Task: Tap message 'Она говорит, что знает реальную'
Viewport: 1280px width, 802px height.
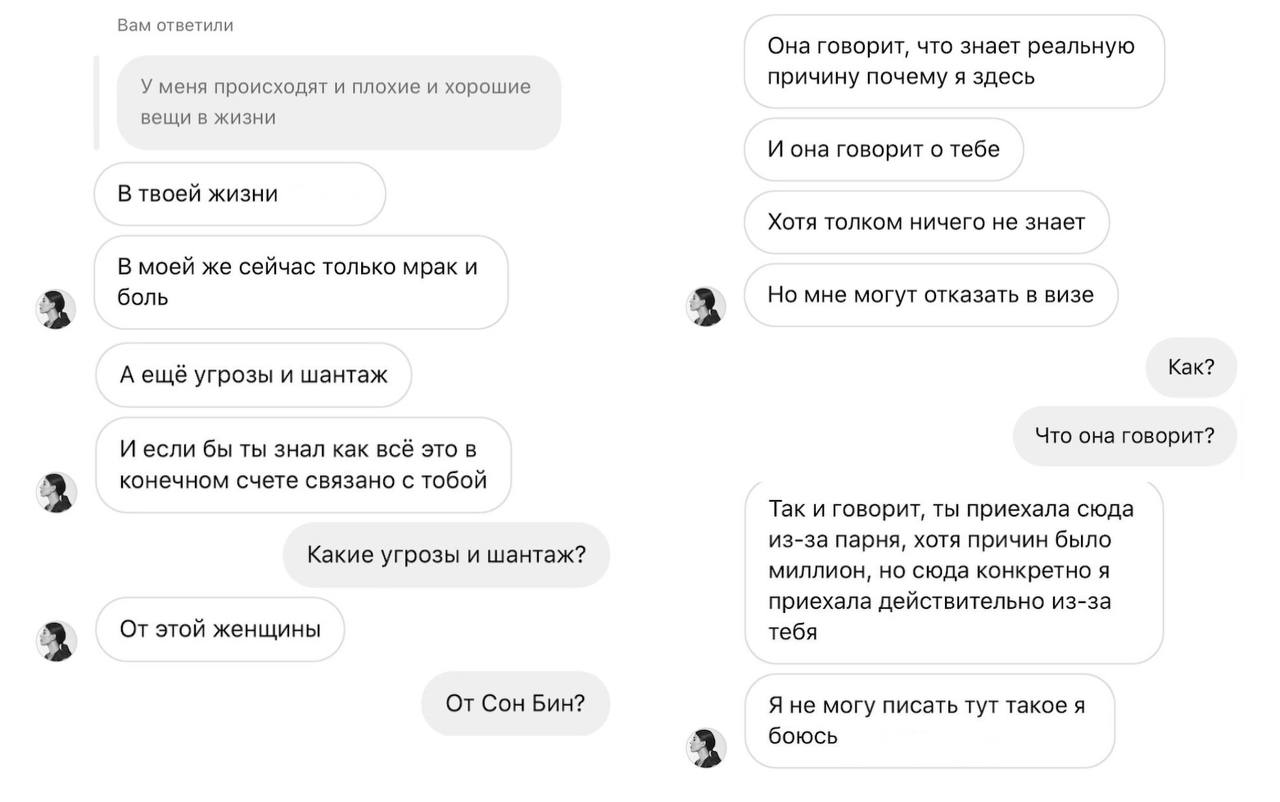Action: point(955,61)
